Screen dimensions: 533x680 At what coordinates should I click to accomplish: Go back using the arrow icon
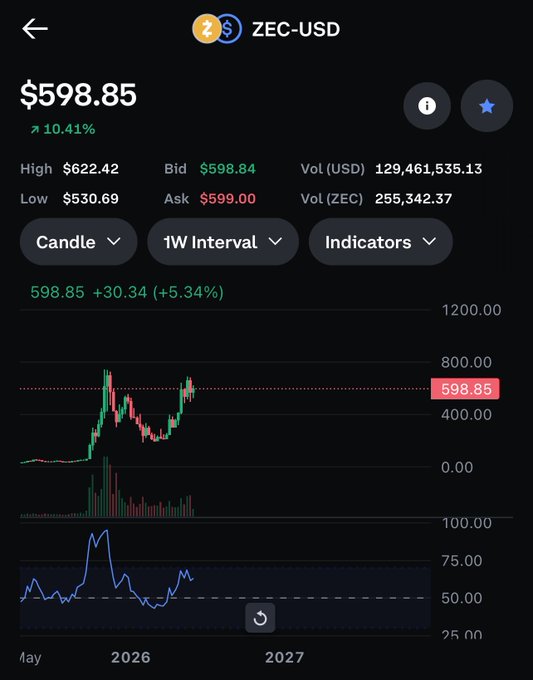(35, 29)
